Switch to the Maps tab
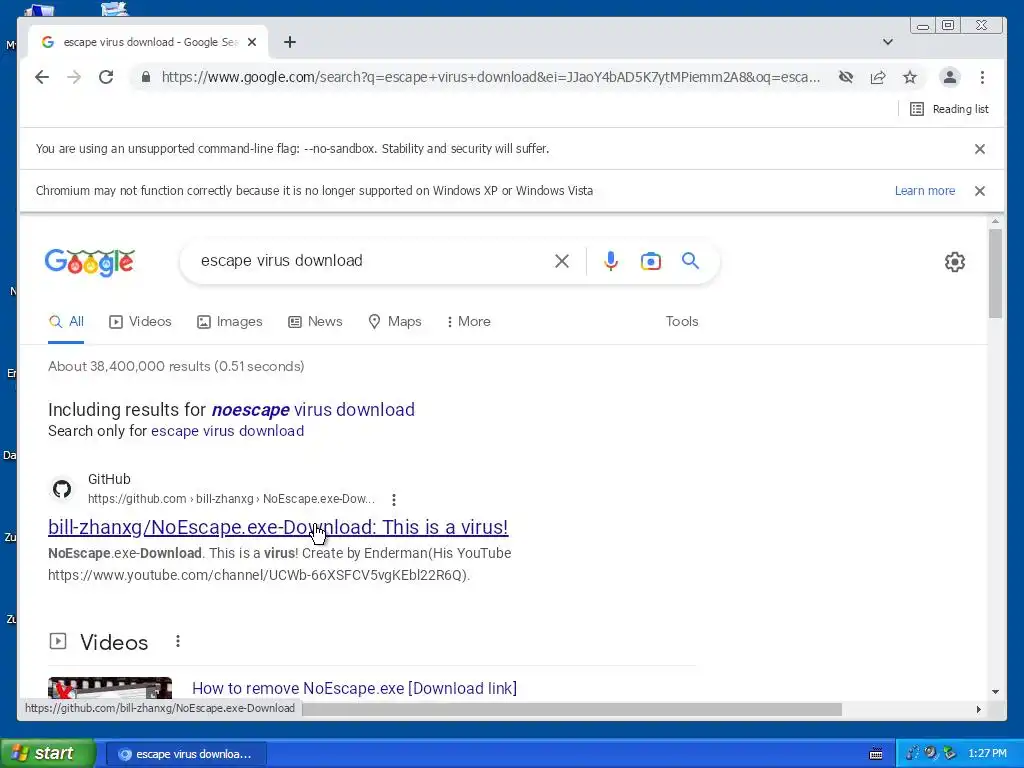 394,321
